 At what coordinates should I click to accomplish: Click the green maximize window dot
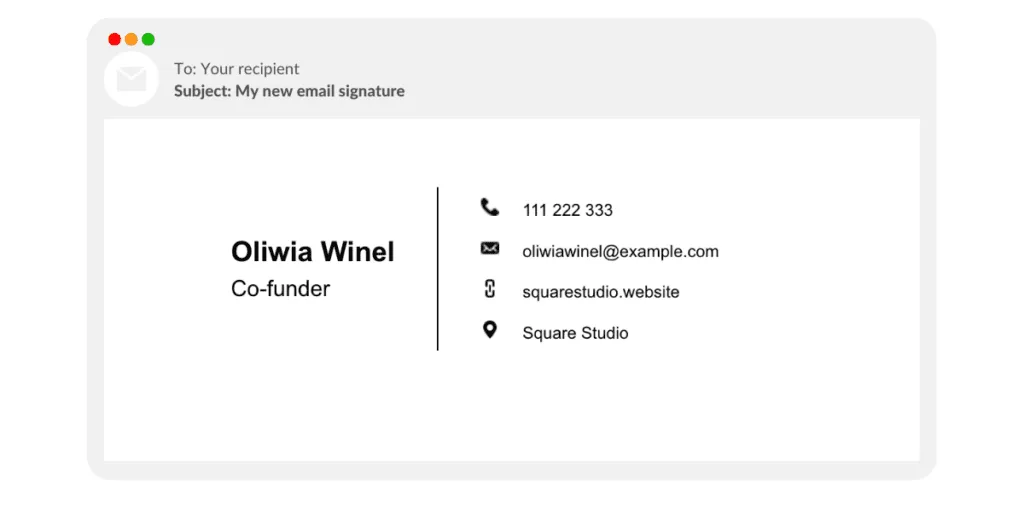click(148, 39)
